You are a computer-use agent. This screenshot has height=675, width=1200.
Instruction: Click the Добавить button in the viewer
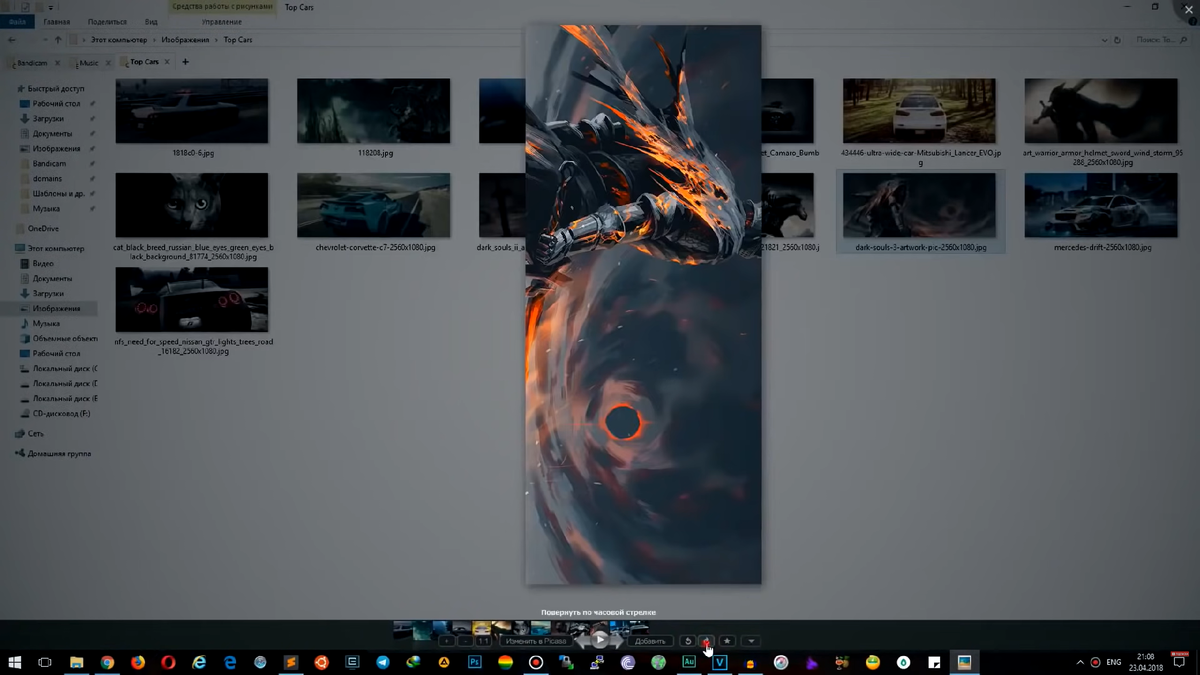pyautogui.click(x=650, y=641)
